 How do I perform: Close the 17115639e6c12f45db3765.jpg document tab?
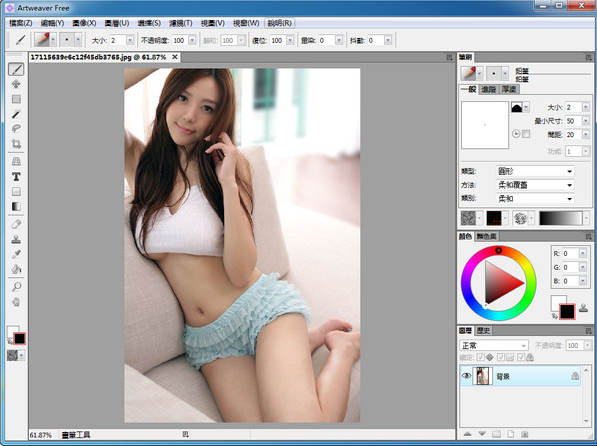tap(175, 57)
